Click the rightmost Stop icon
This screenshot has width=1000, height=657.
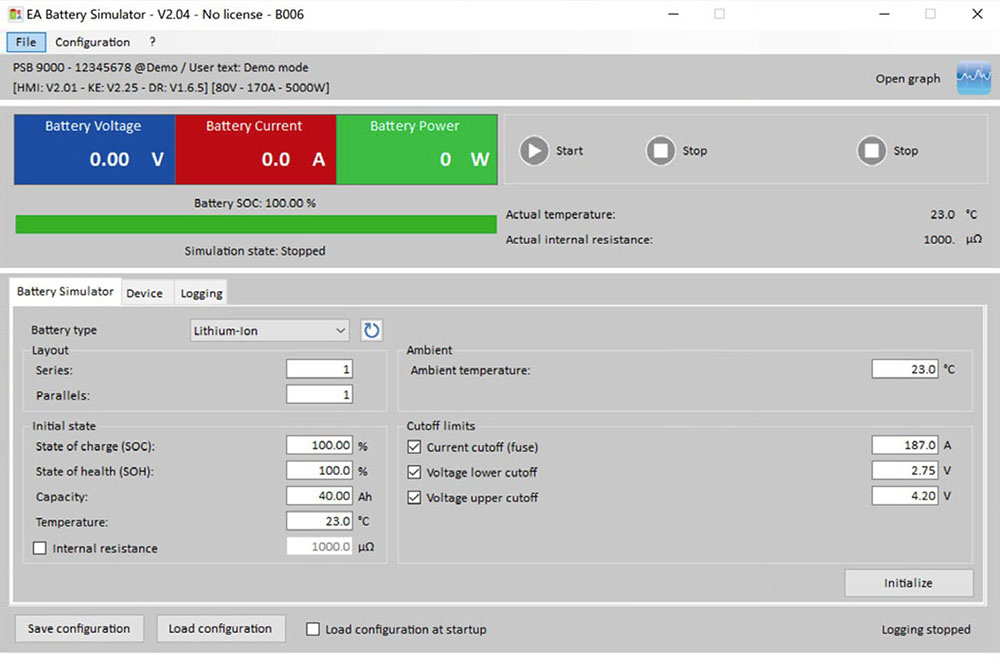click(x=872, y=151)
